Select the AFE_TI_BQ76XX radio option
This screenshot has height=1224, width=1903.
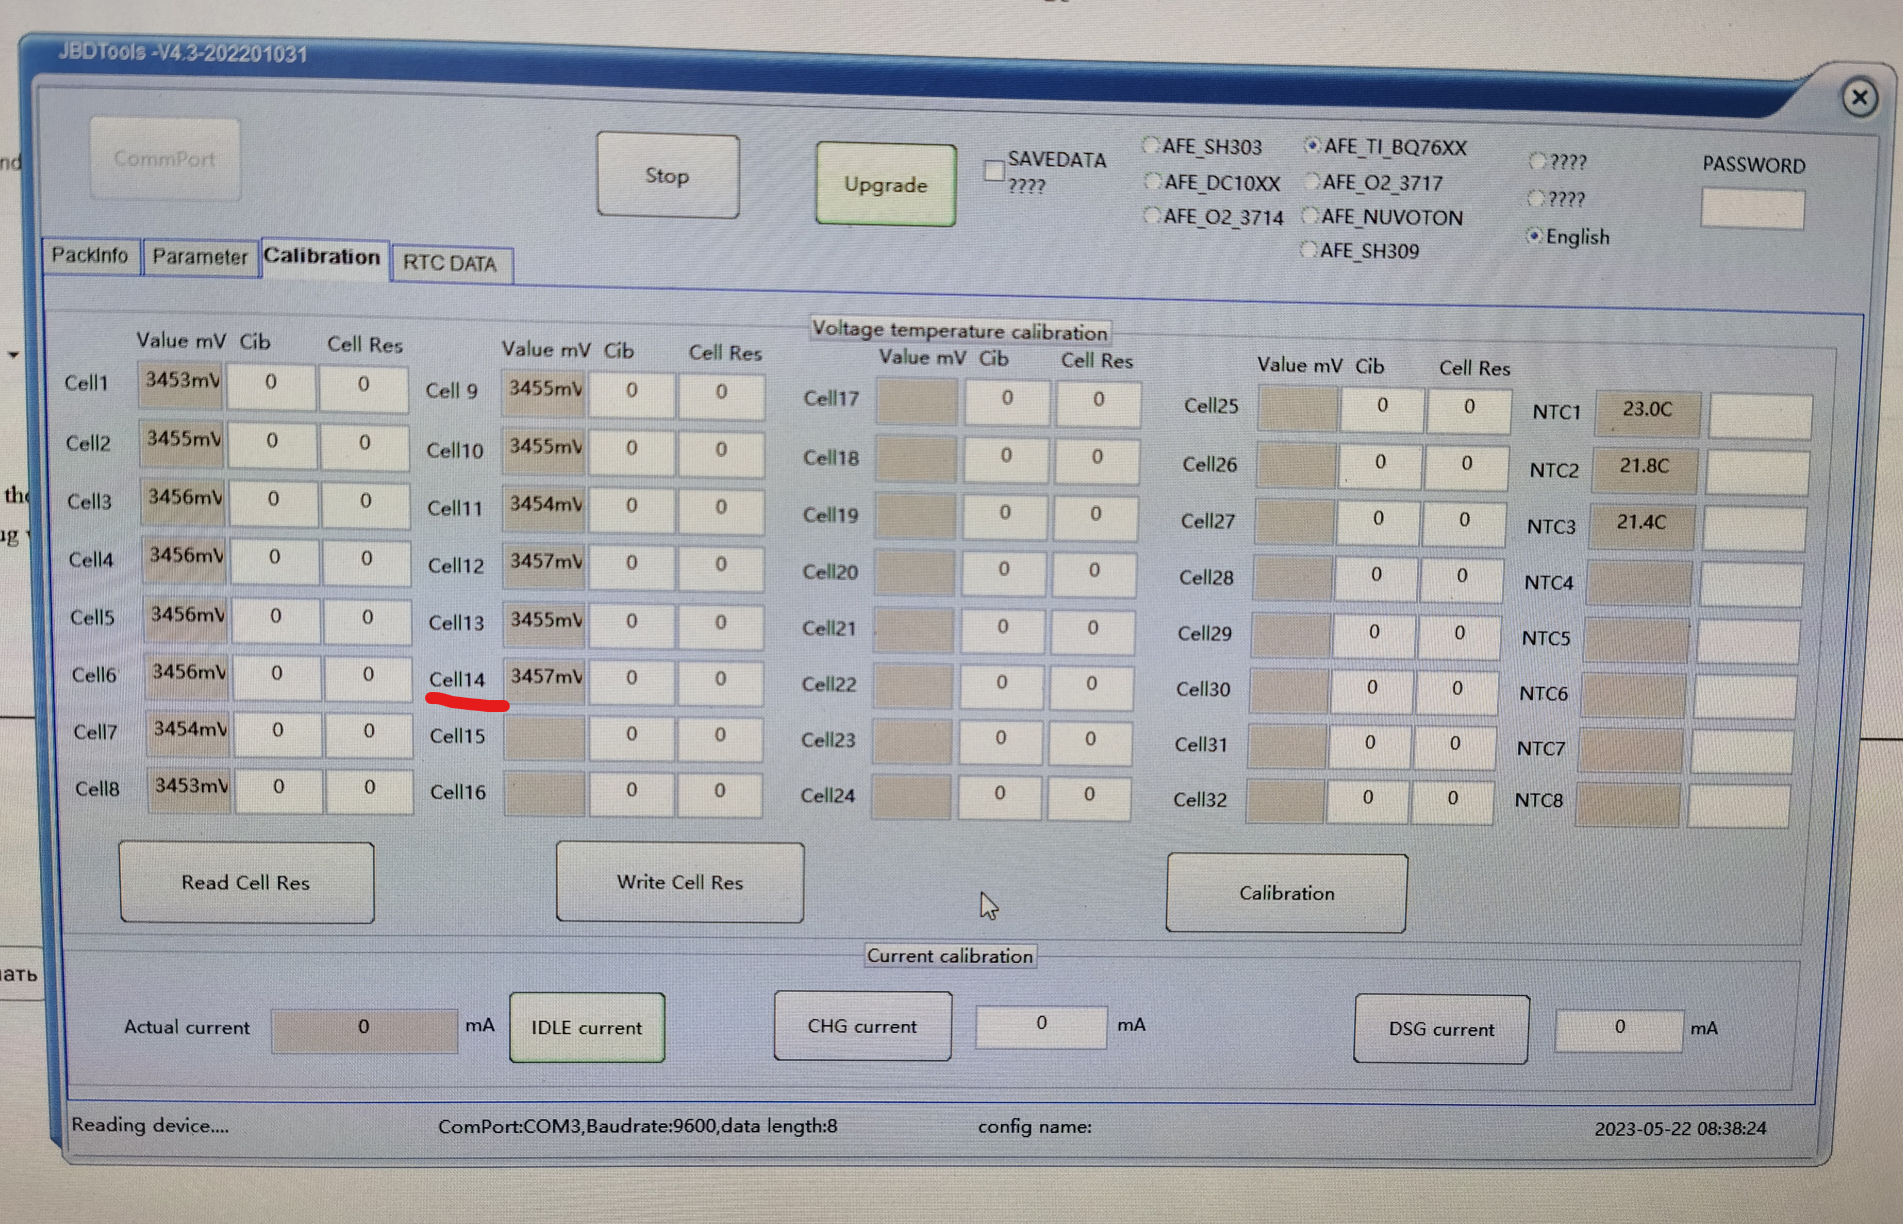(1313, 145)
